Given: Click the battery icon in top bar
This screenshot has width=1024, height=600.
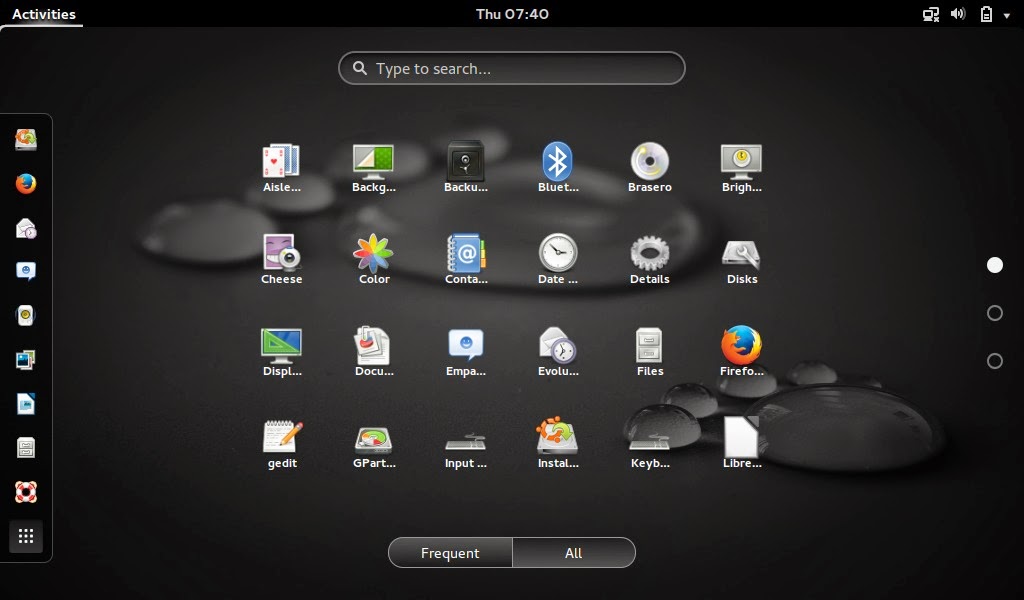Looking at the screenshot, I should click(986, 14).
